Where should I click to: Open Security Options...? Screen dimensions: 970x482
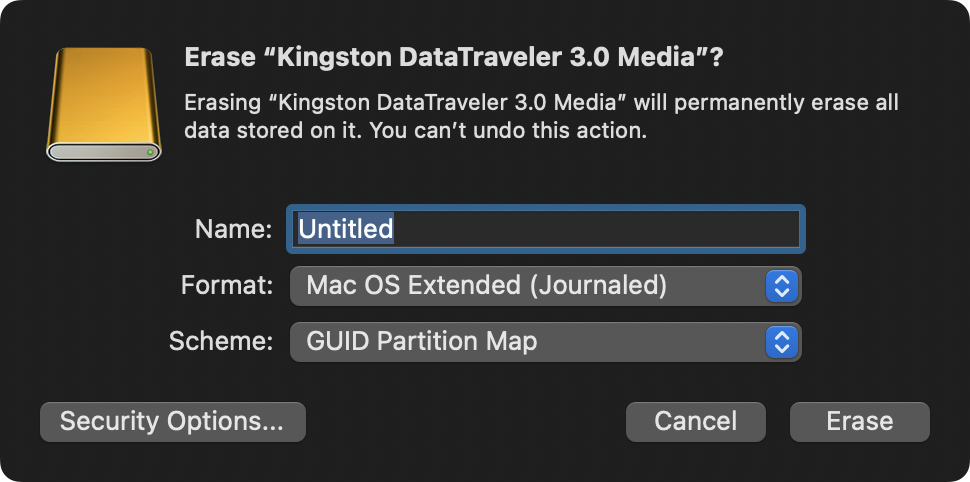click(x=173, y=422)
